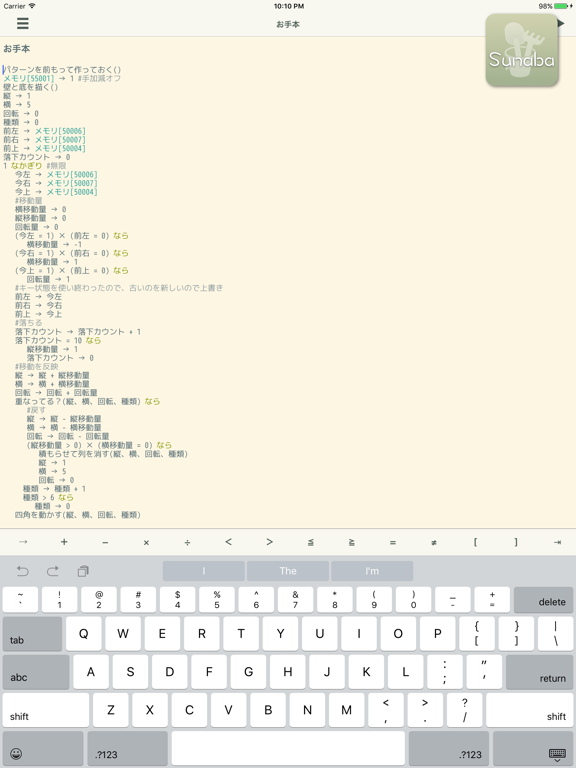Screen dimensions: 576x768
Task: Tap the A key
Action: pyautogui.click(x=91, y=672)
